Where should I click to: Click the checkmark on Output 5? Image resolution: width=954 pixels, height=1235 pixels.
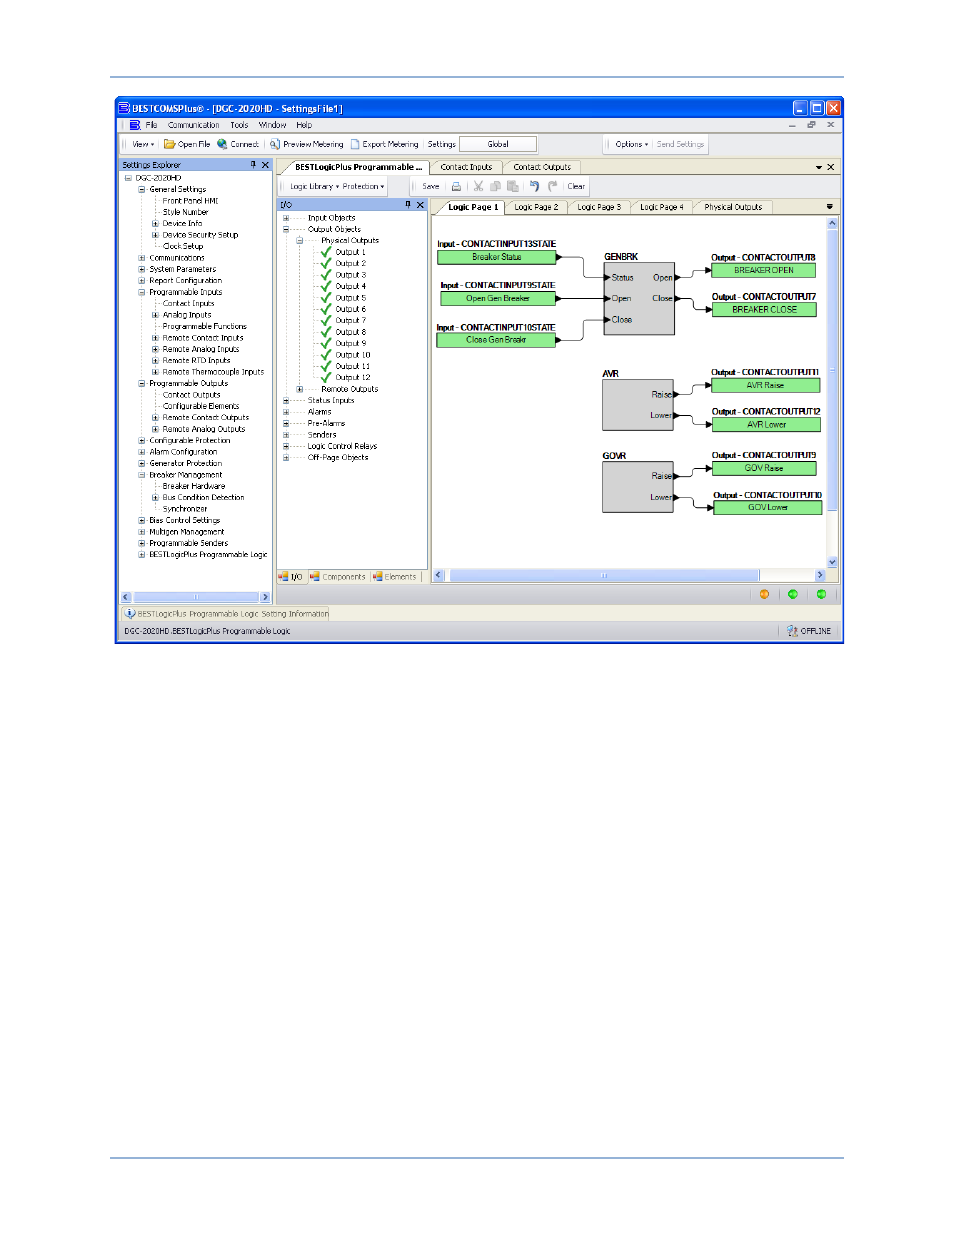pos(326,298)
